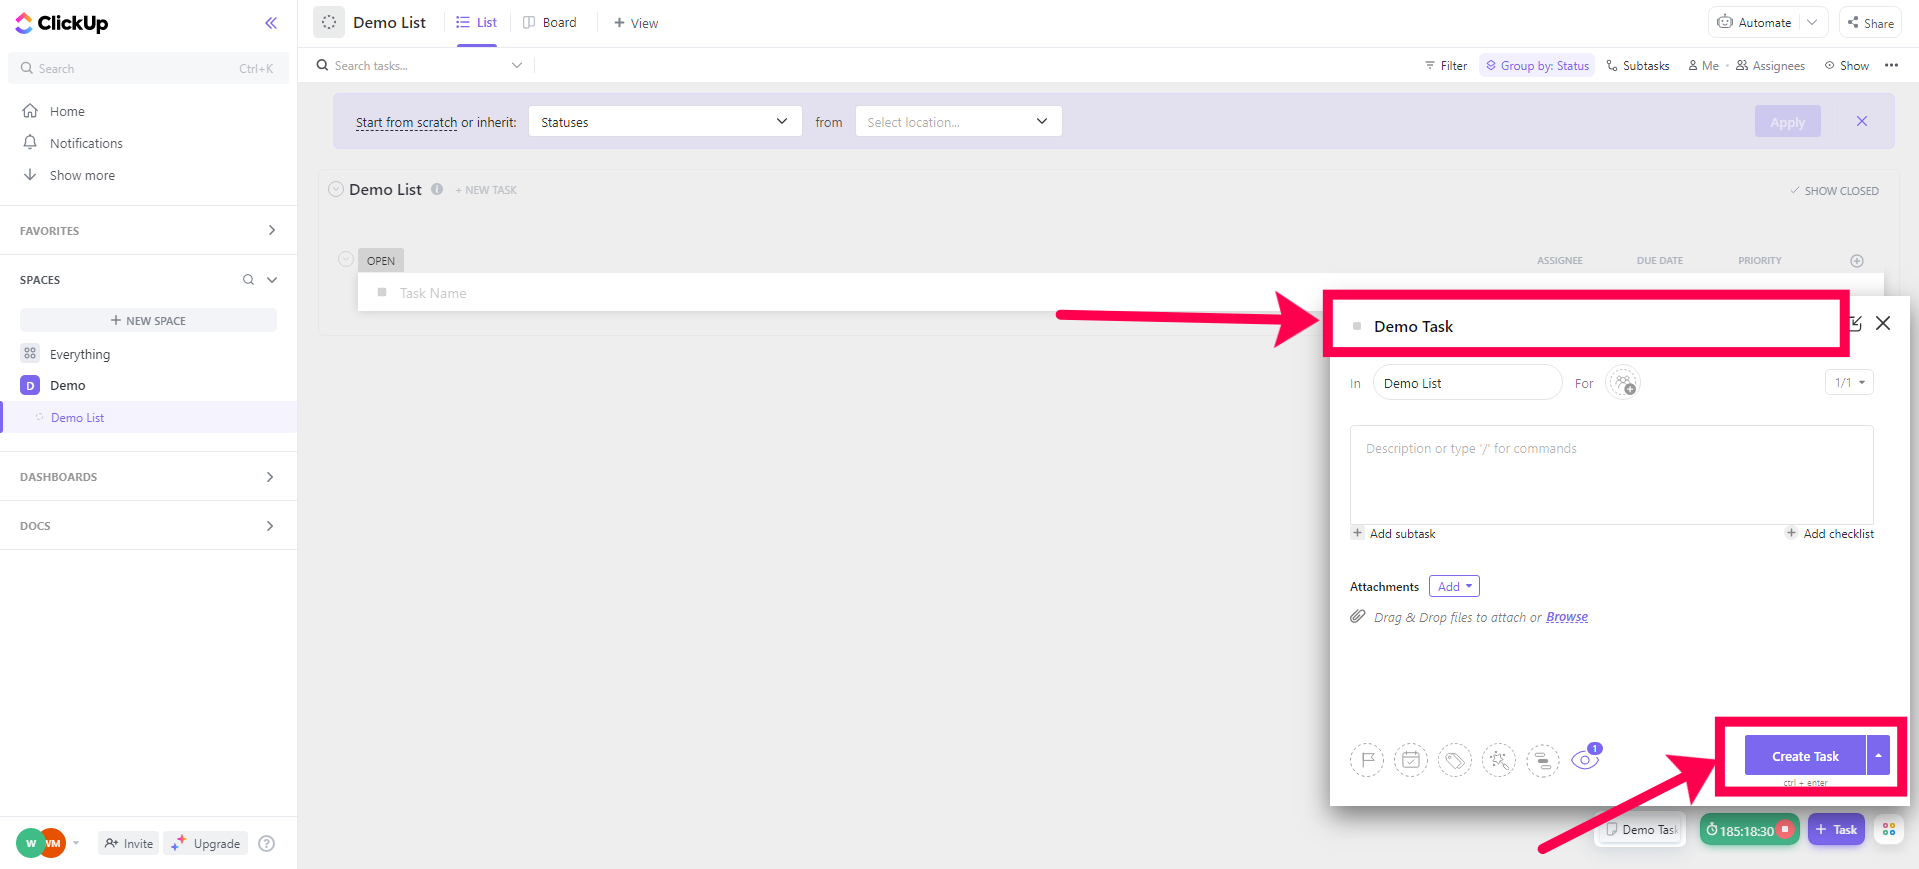Click the Demo List info icon

437,189
